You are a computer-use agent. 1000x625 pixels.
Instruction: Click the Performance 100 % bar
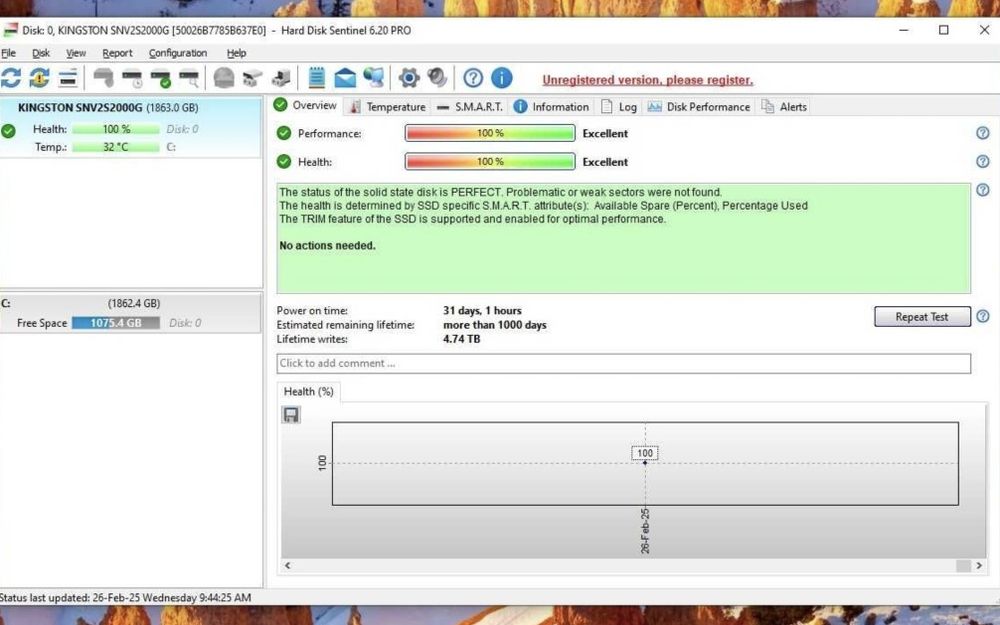point(490,133)
